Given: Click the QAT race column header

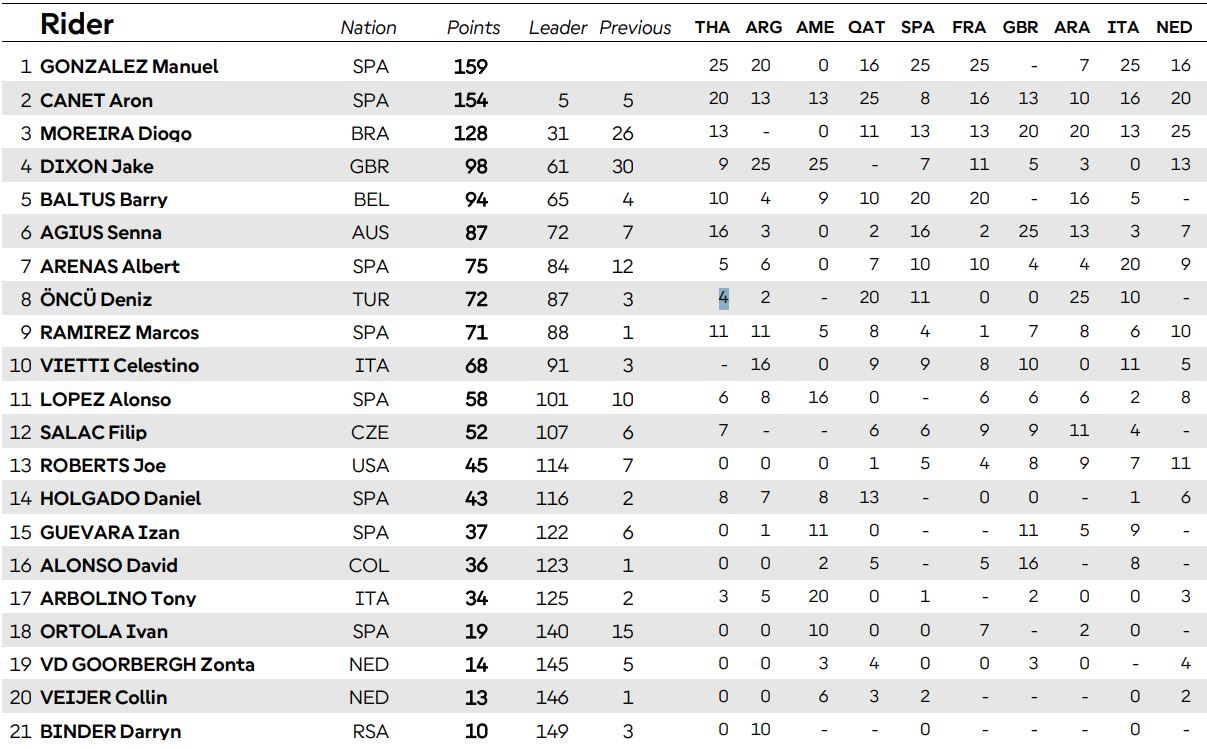Looking at the screenshot, I should [x=866, y=28].
